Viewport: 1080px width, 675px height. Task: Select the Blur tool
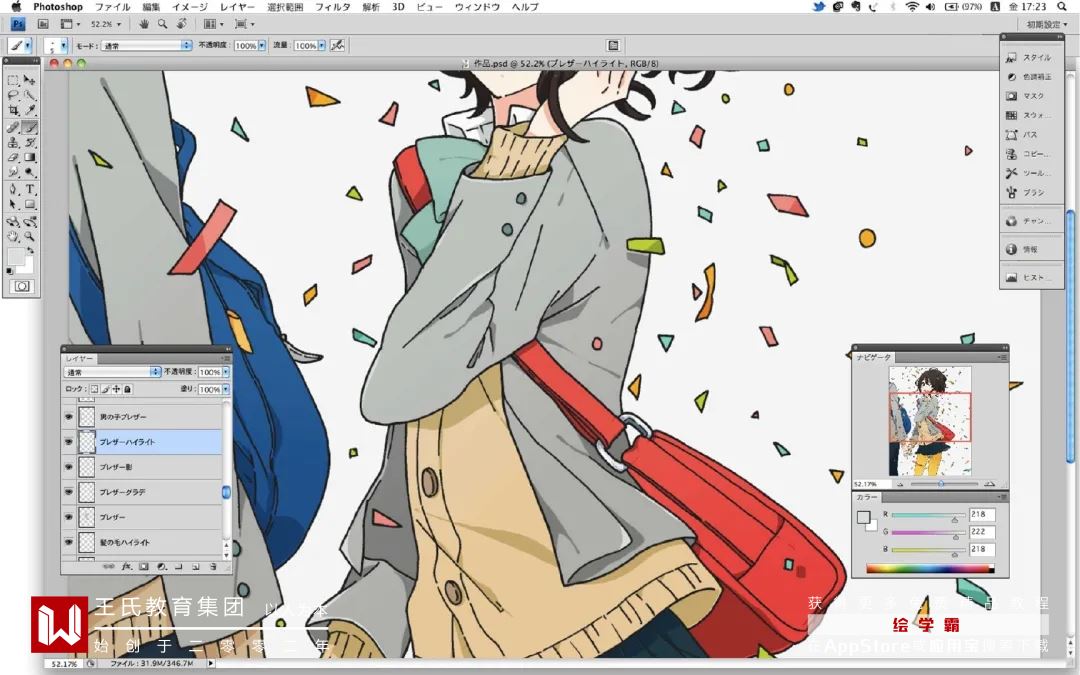[13, 173]
